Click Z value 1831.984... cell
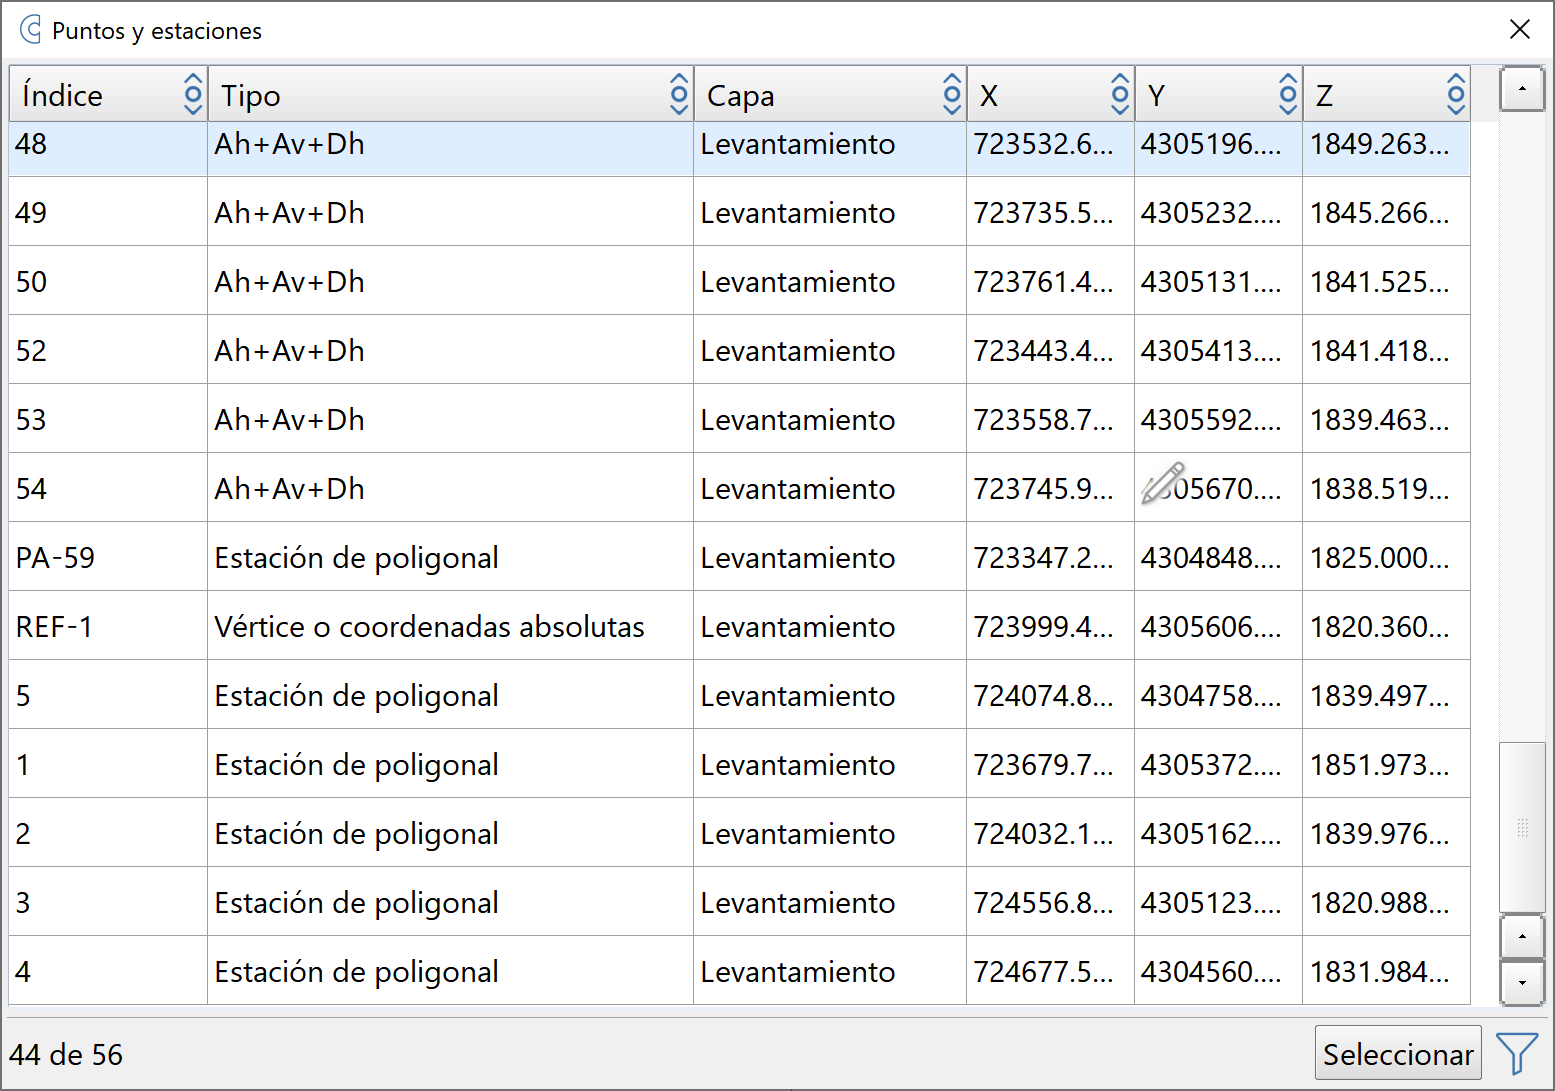The image size is (1555, 1091). click(1386, 971)
